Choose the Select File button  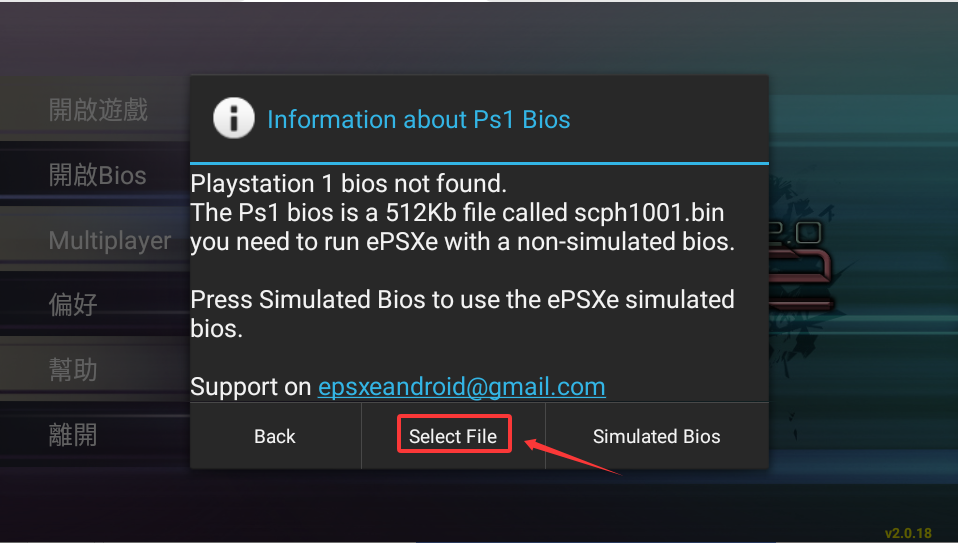click(453, 436)
